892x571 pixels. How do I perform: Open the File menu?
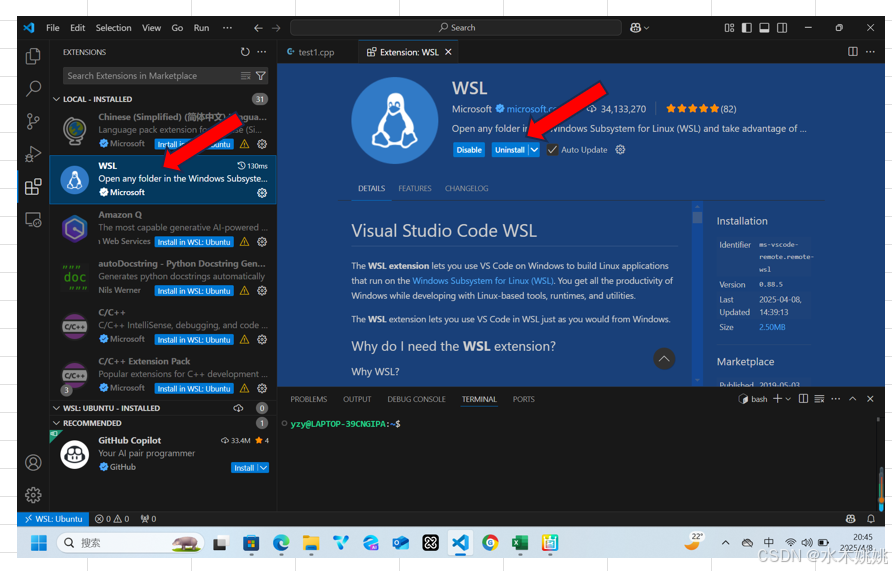pos(53,27)
